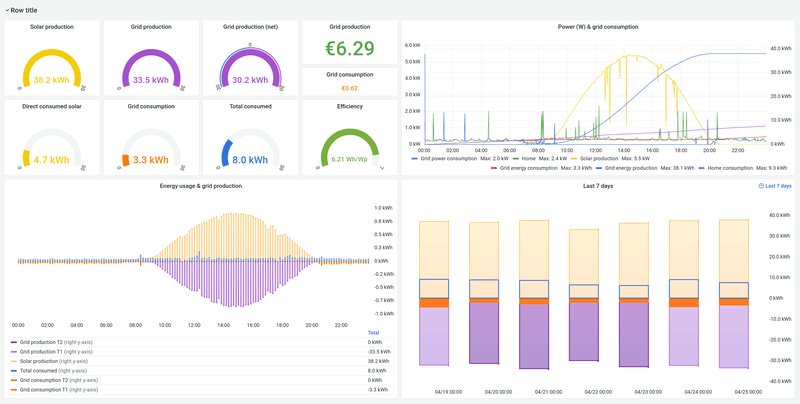Click the 38.2 kWh gauge value
The image size is (800, 404).
click(x=52, y=80)
